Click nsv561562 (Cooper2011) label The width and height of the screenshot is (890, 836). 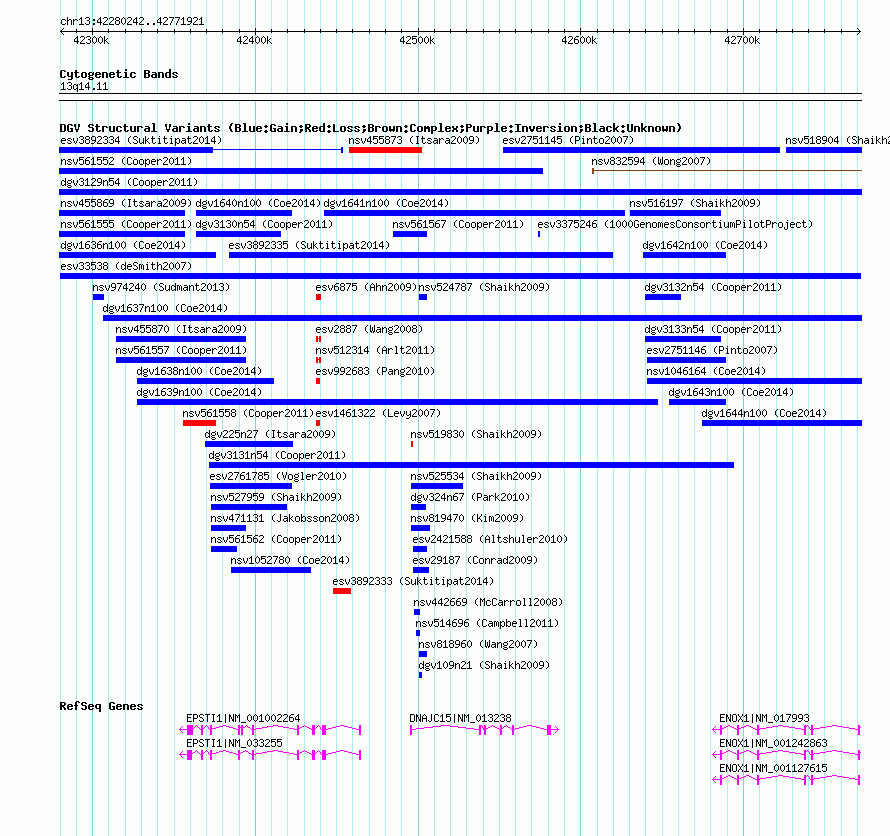click(276, 539)
